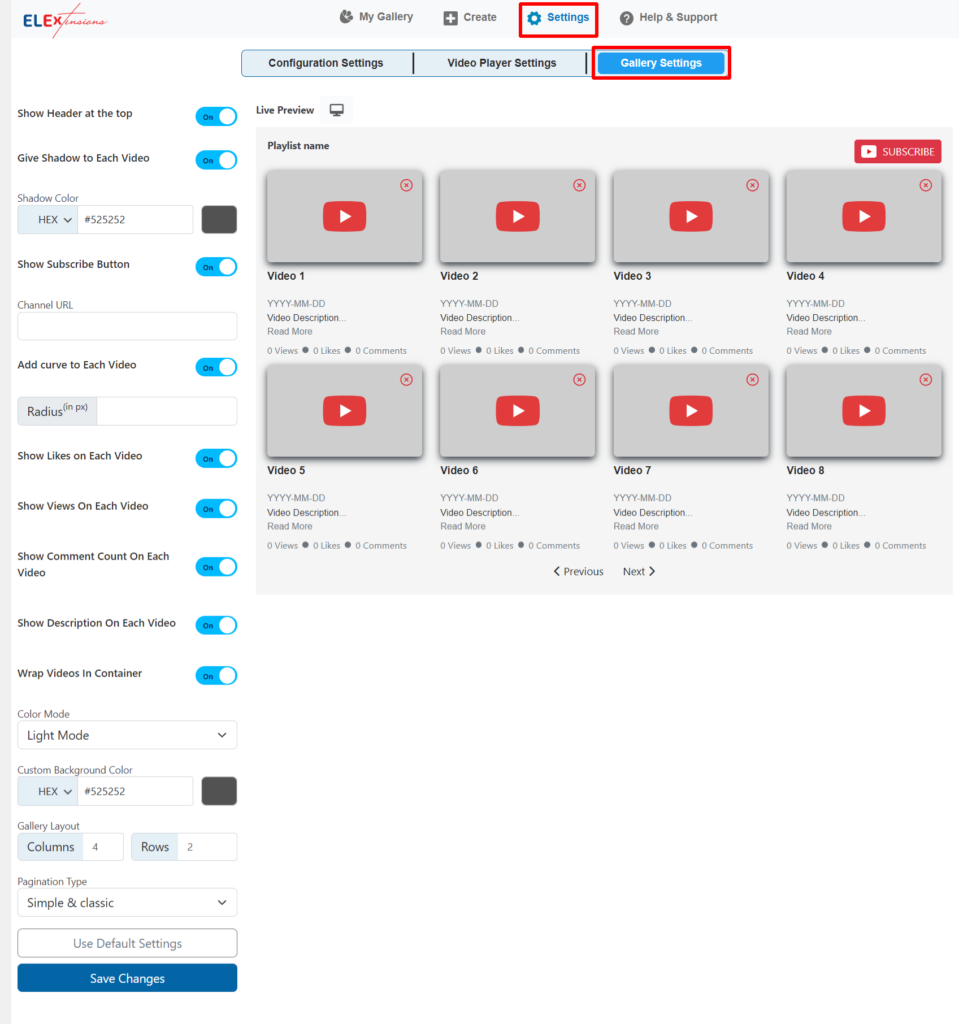959x1024 pixels.
Task: Play Video 4 using its YouTube play icon
Action: (x=864, y=217)
